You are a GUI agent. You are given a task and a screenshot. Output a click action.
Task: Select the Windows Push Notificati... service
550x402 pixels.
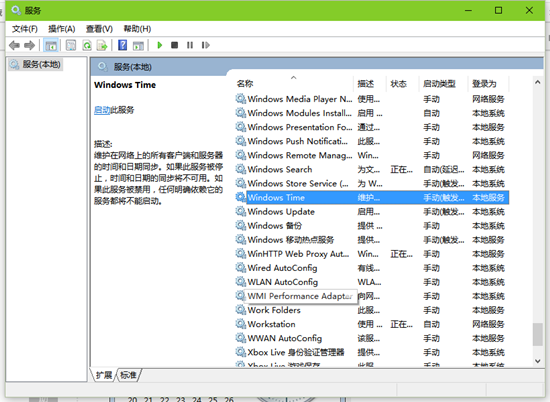[372, 141]
